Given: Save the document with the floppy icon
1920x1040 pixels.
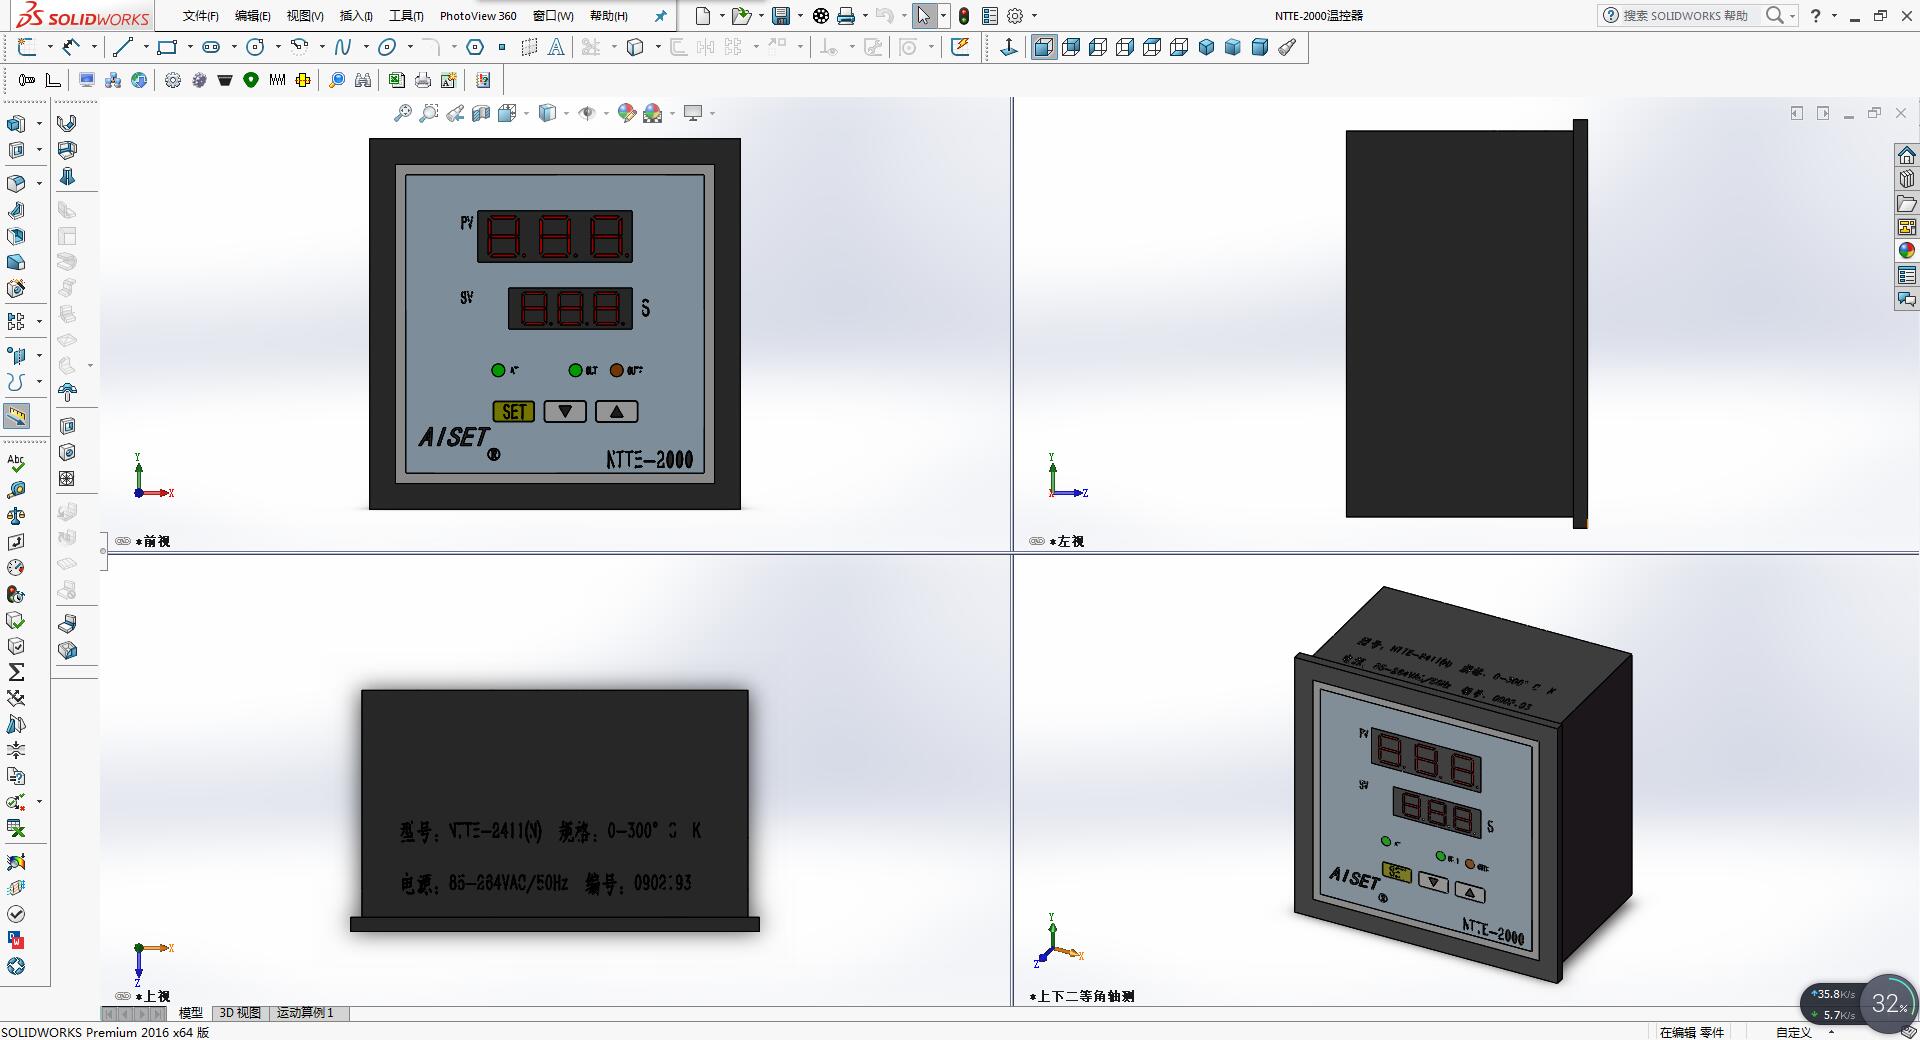Looking at the screenshot, I should click(x=781, y=15).
